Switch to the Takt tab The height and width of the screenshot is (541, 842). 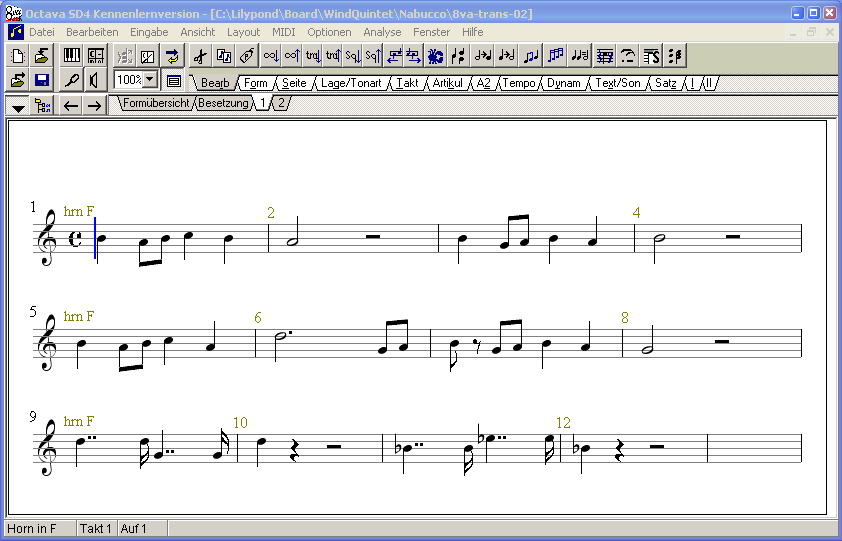[408, 83]
